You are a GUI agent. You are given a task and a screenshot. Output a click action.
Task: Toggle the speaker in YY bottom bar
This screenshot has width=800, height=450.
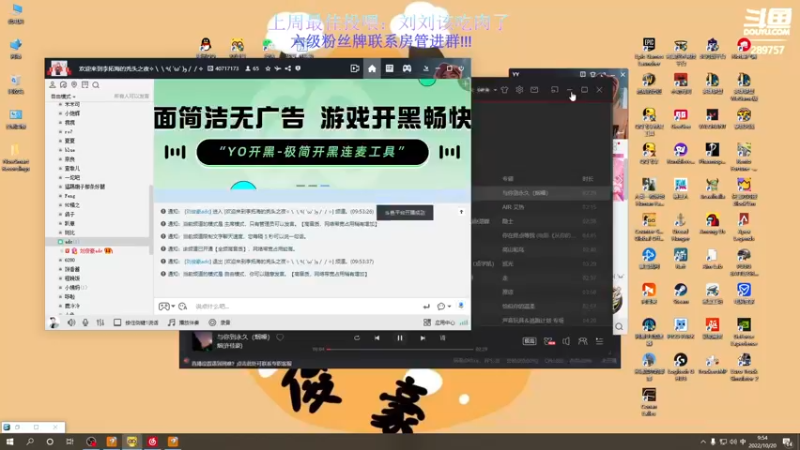click(x=71, y=322)
